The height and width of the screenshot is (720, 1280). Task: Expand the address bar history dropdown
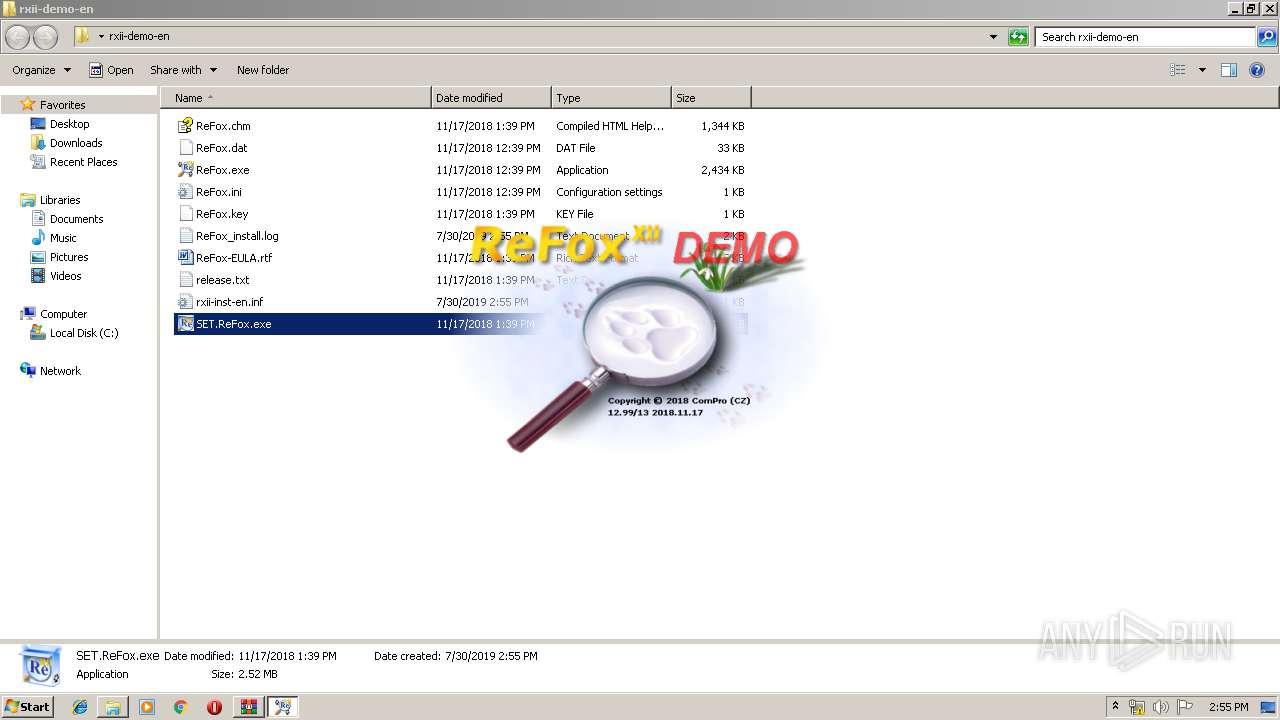[993, 37]
